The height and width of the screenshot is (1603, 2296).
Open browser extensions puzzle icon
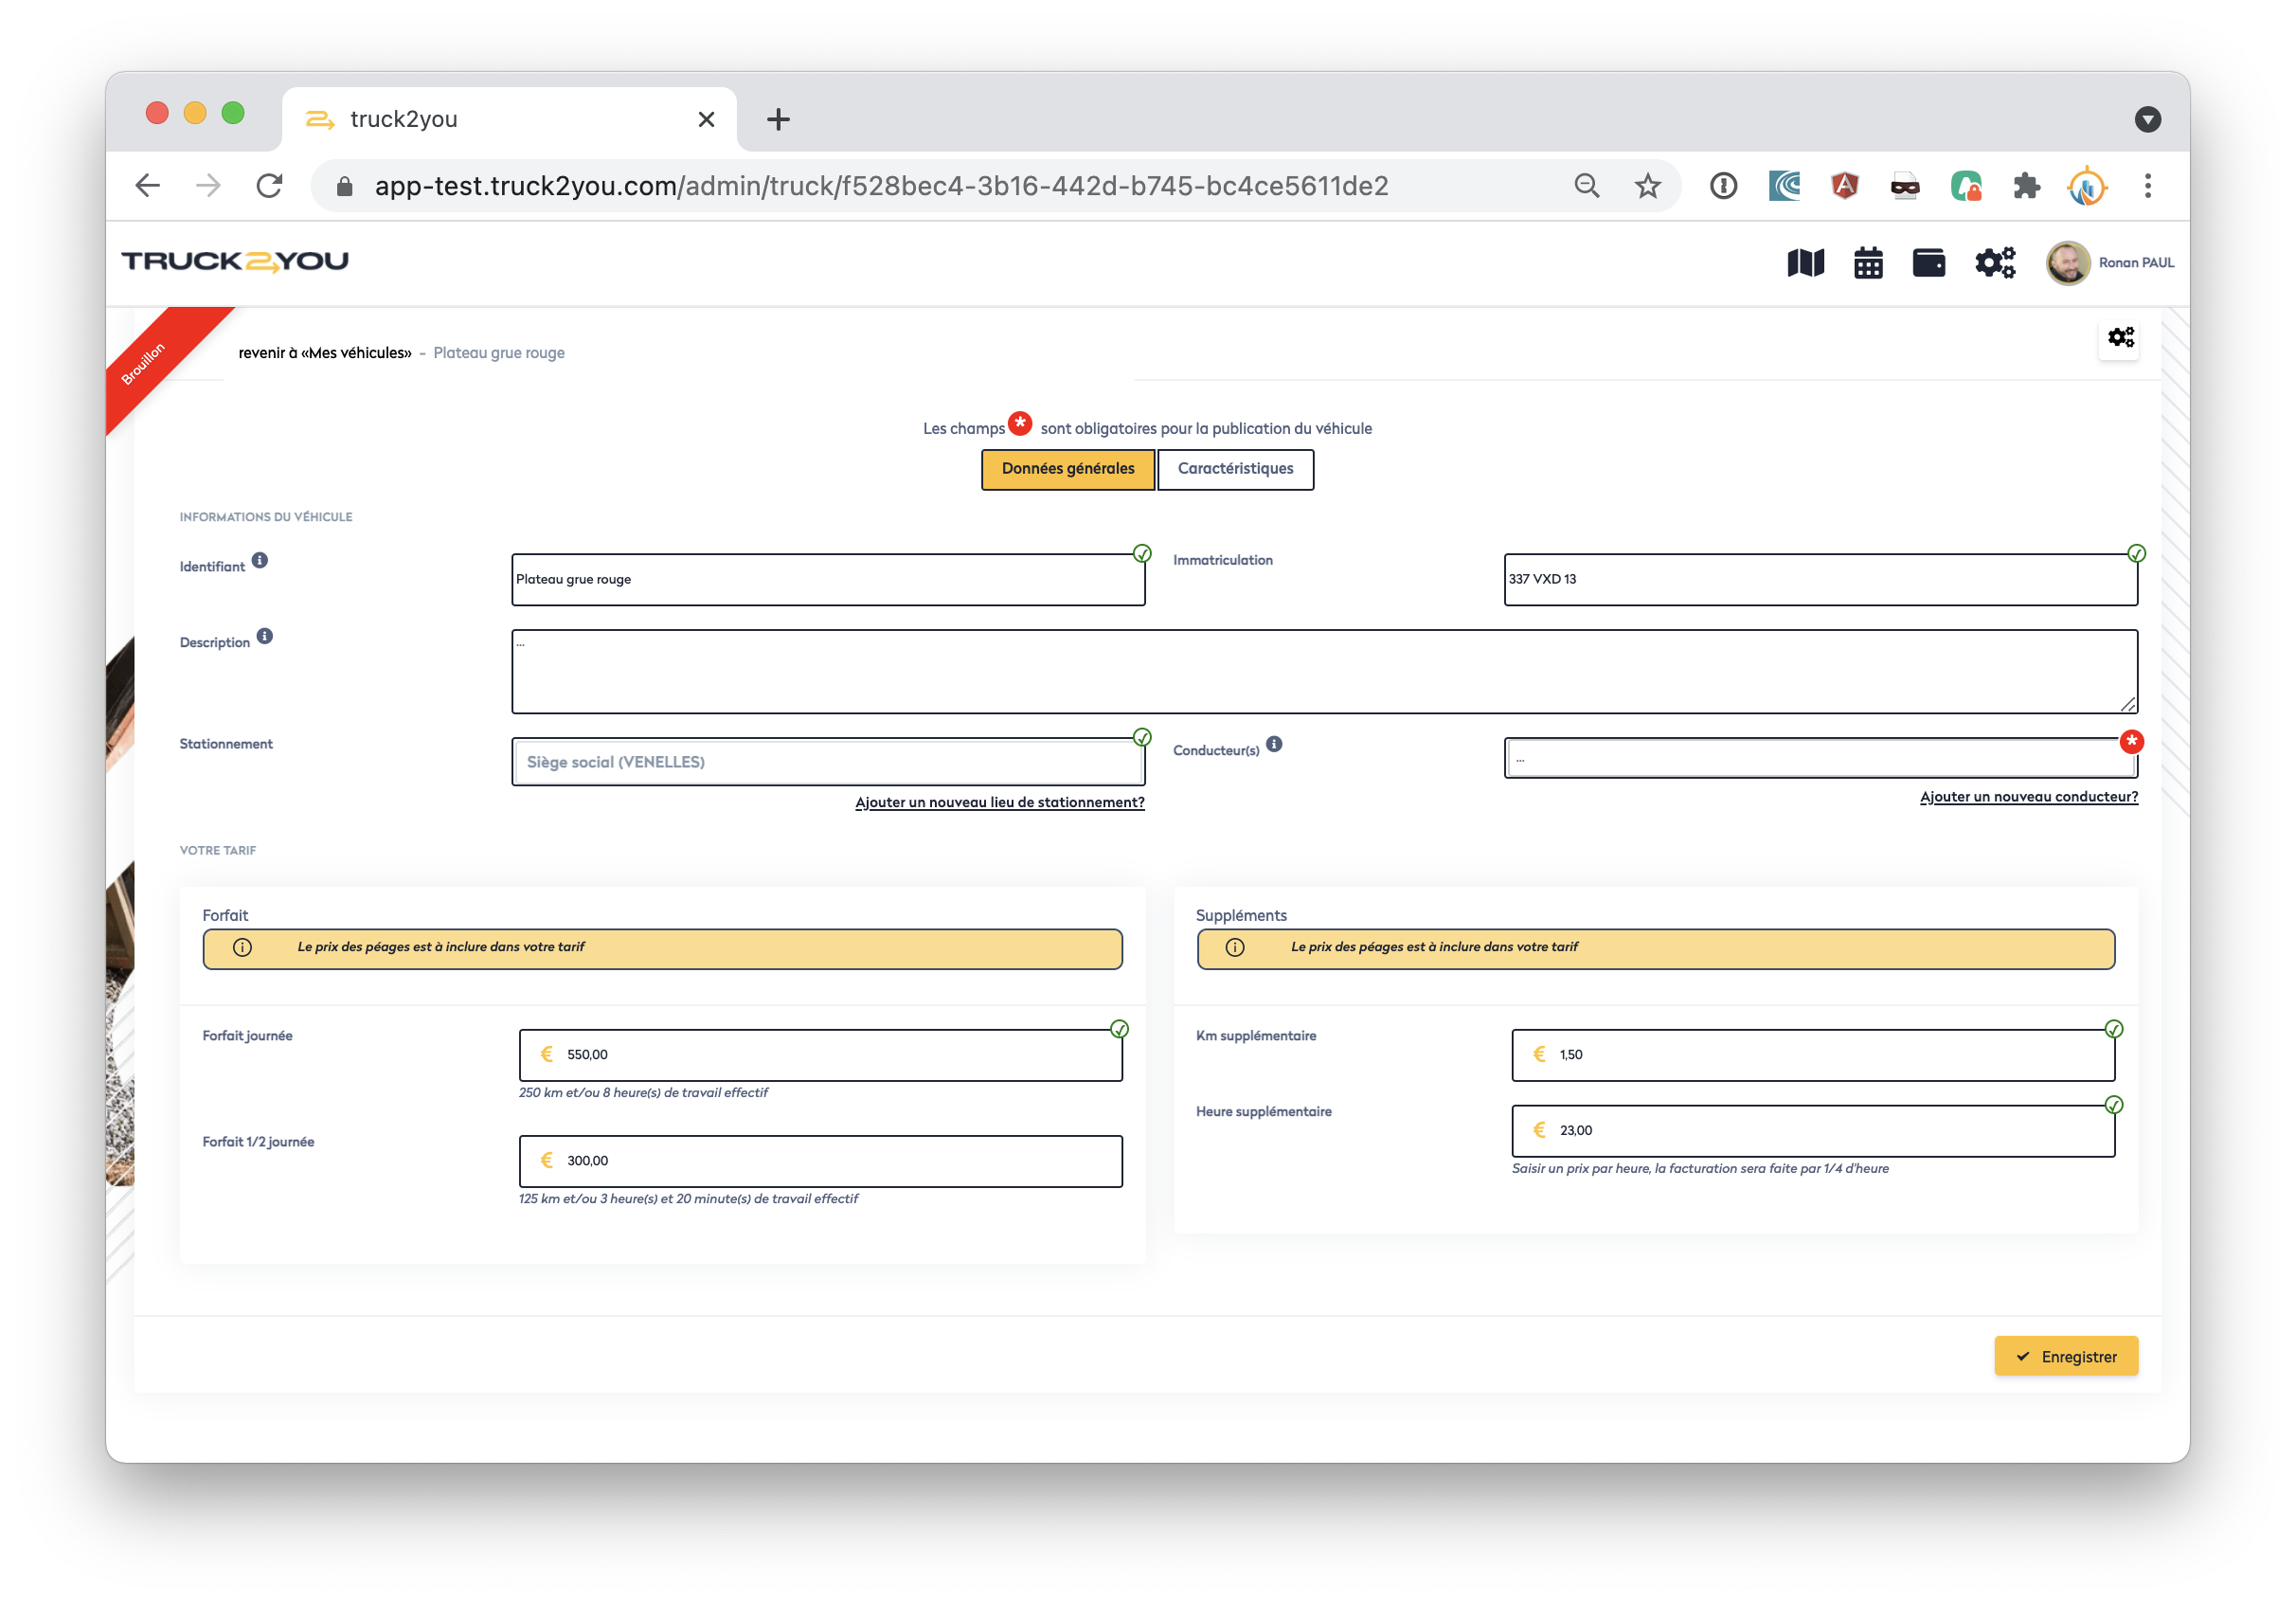(2026, 186)
